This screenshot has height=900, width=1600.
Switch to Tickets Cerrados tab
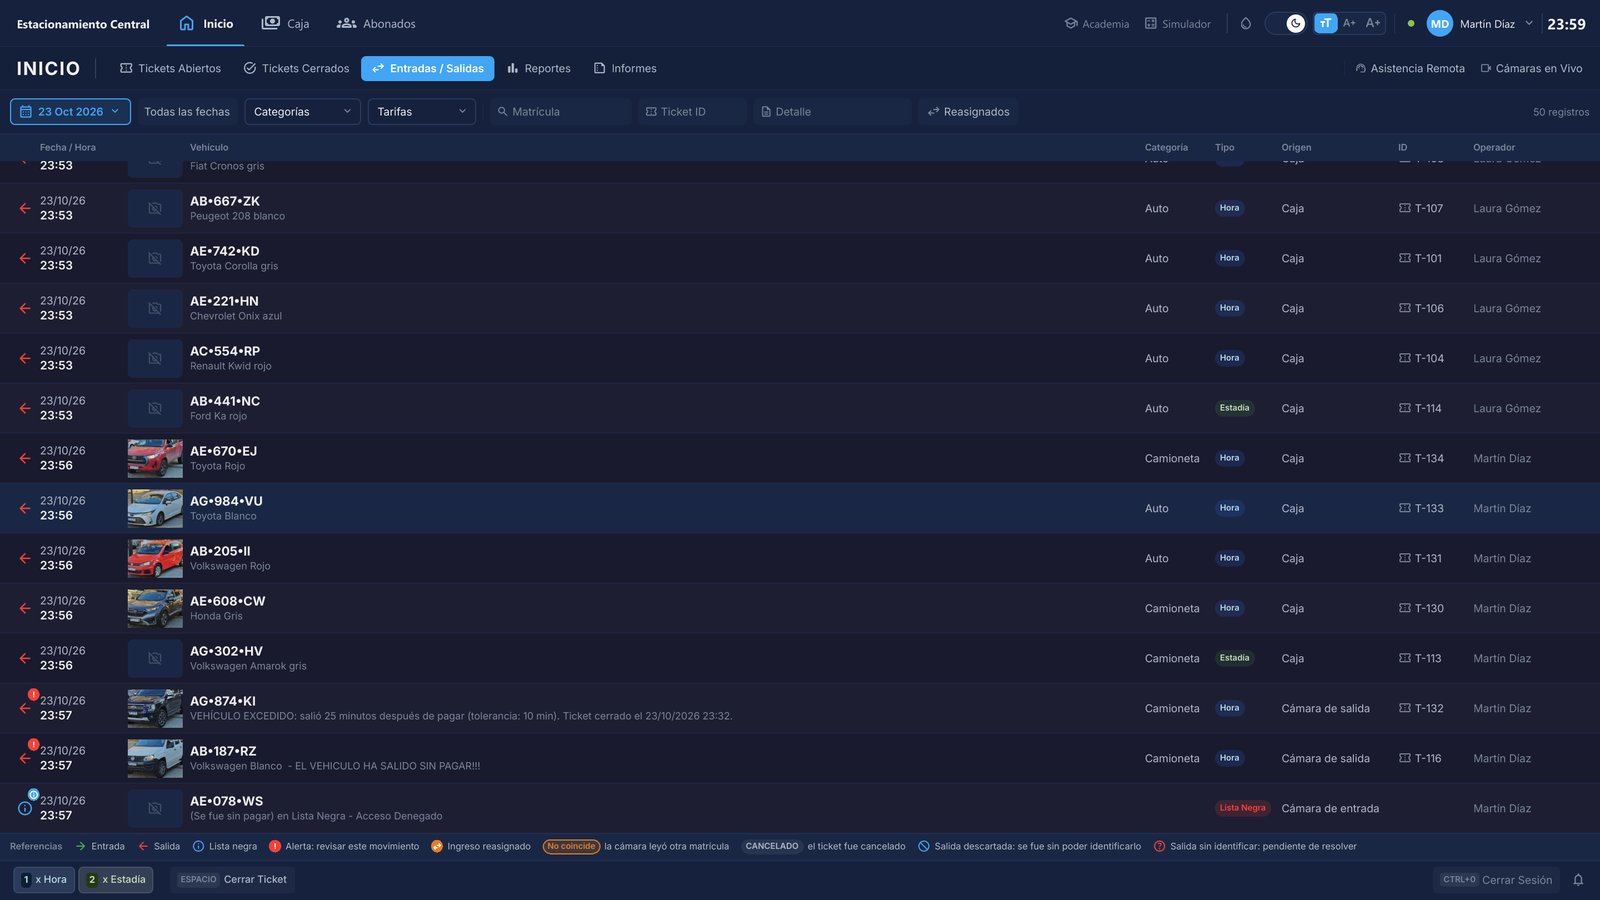coord(296,68)
